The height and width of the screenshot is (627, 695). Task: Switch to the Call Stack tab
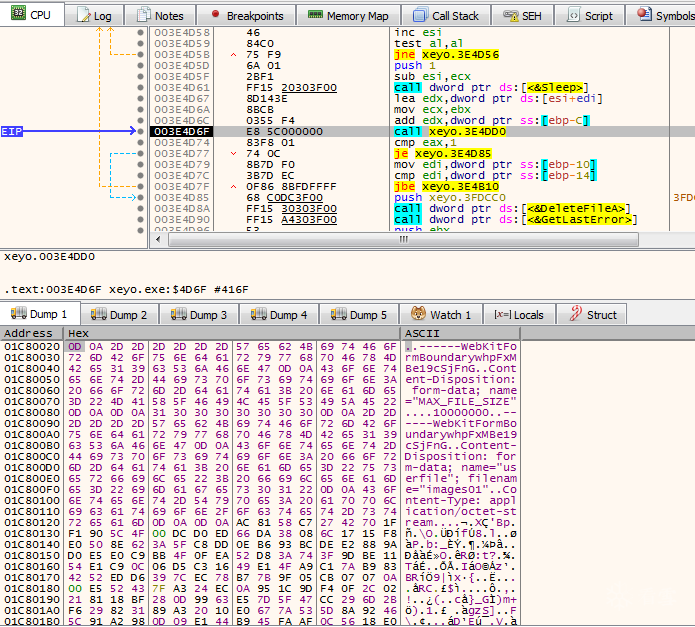click(446, 16)
